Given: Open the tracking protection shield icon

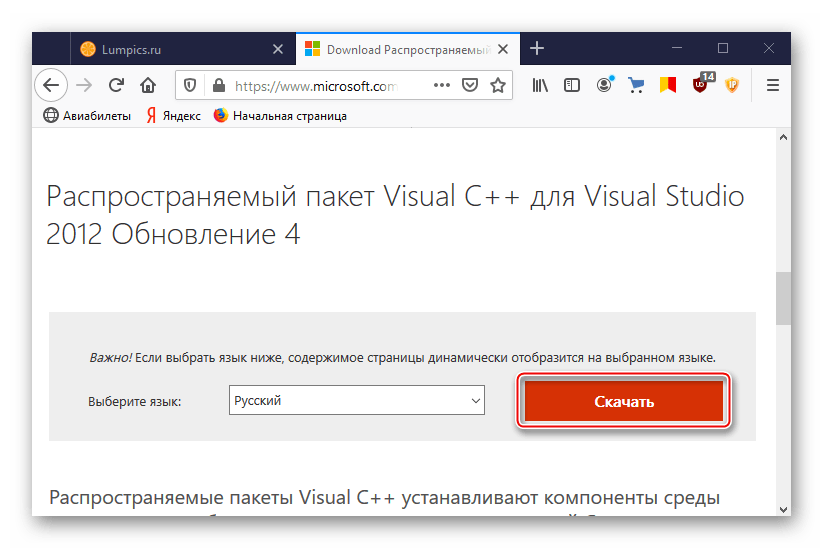Looking at the screenshot, I should (x=190, y=85).
